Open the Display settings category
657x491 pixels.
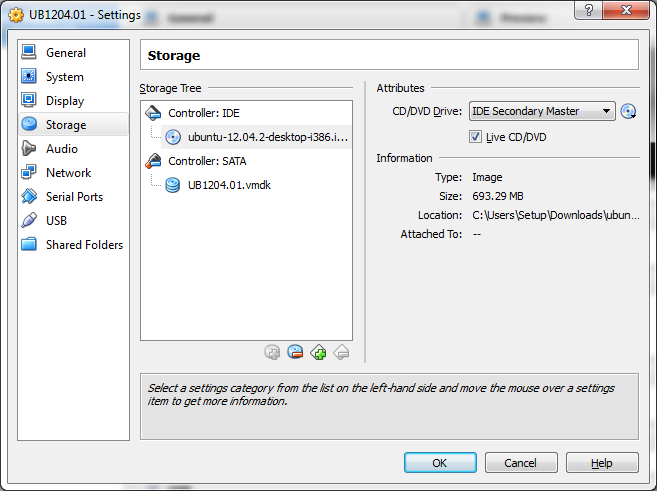[x=65, y=101]
